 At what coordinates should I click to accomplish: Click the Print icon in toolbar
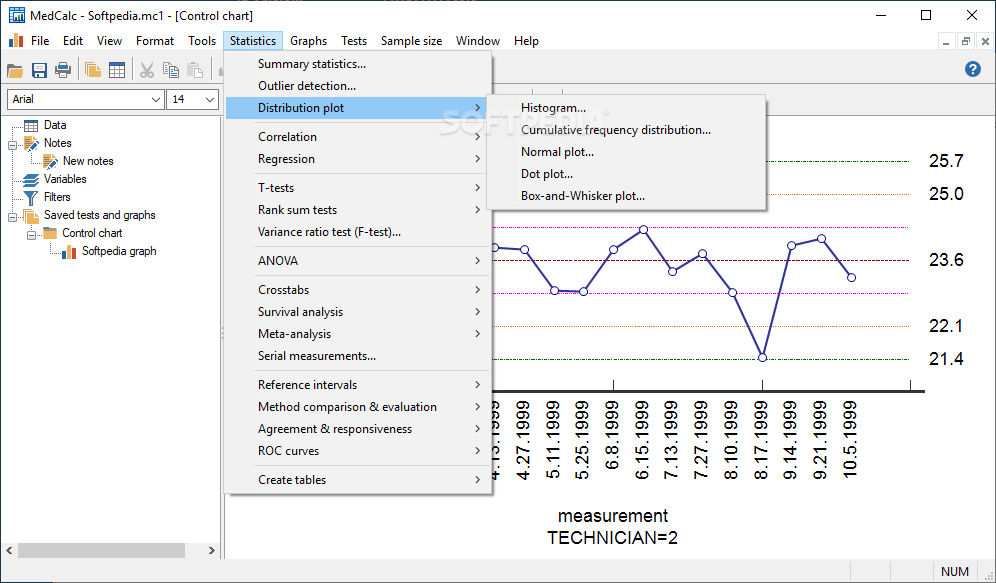(x=63, y=70)
